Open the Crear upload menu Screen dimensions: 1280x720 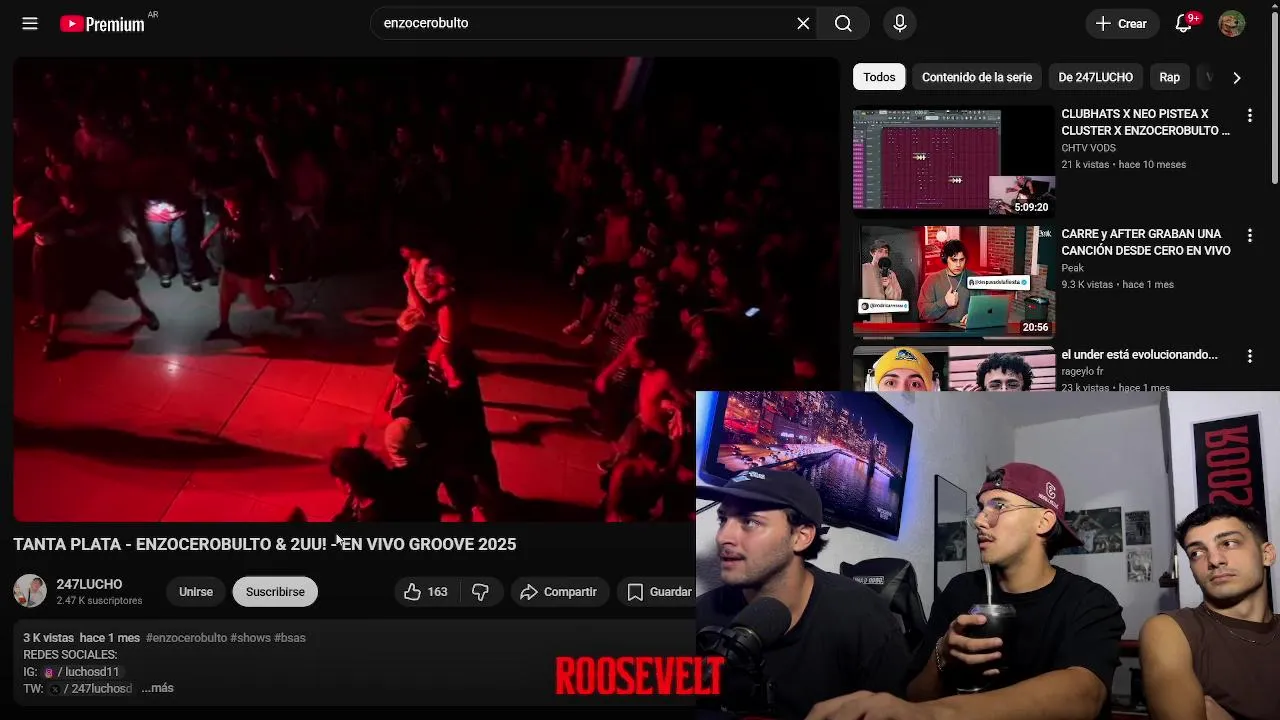pos(1122,23)
